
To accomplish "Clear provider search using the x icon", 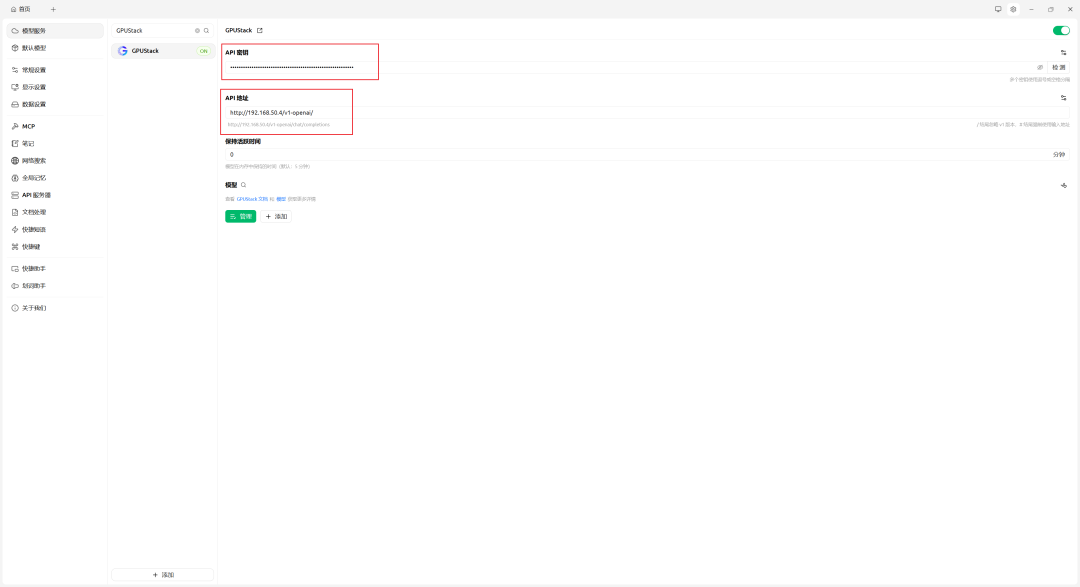I will (x=196, y=30).
